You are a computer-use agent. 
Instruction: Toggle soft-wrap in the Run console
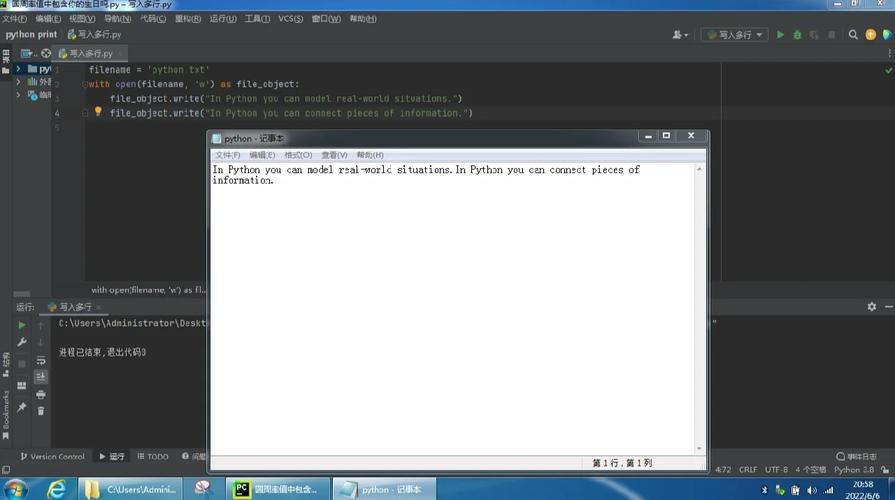point(41,360)
